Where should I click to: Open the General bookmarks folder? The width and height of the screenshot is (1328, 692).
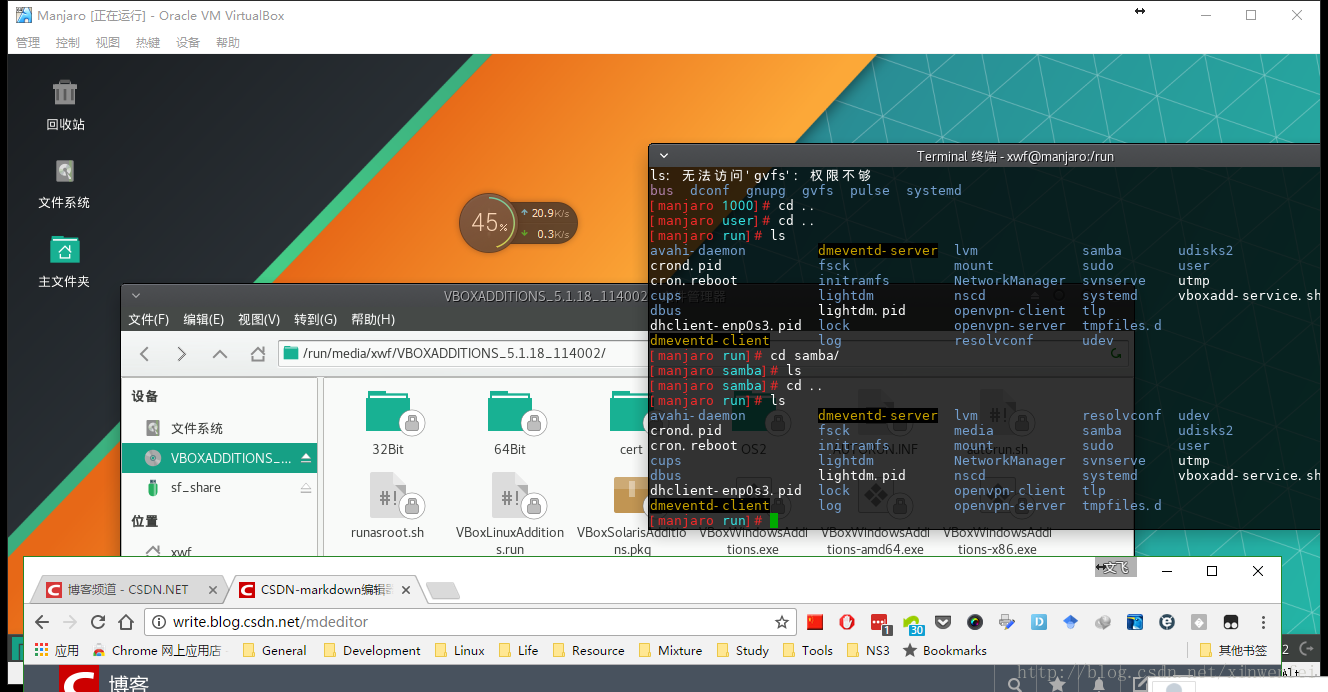click(x=275, y=650)
